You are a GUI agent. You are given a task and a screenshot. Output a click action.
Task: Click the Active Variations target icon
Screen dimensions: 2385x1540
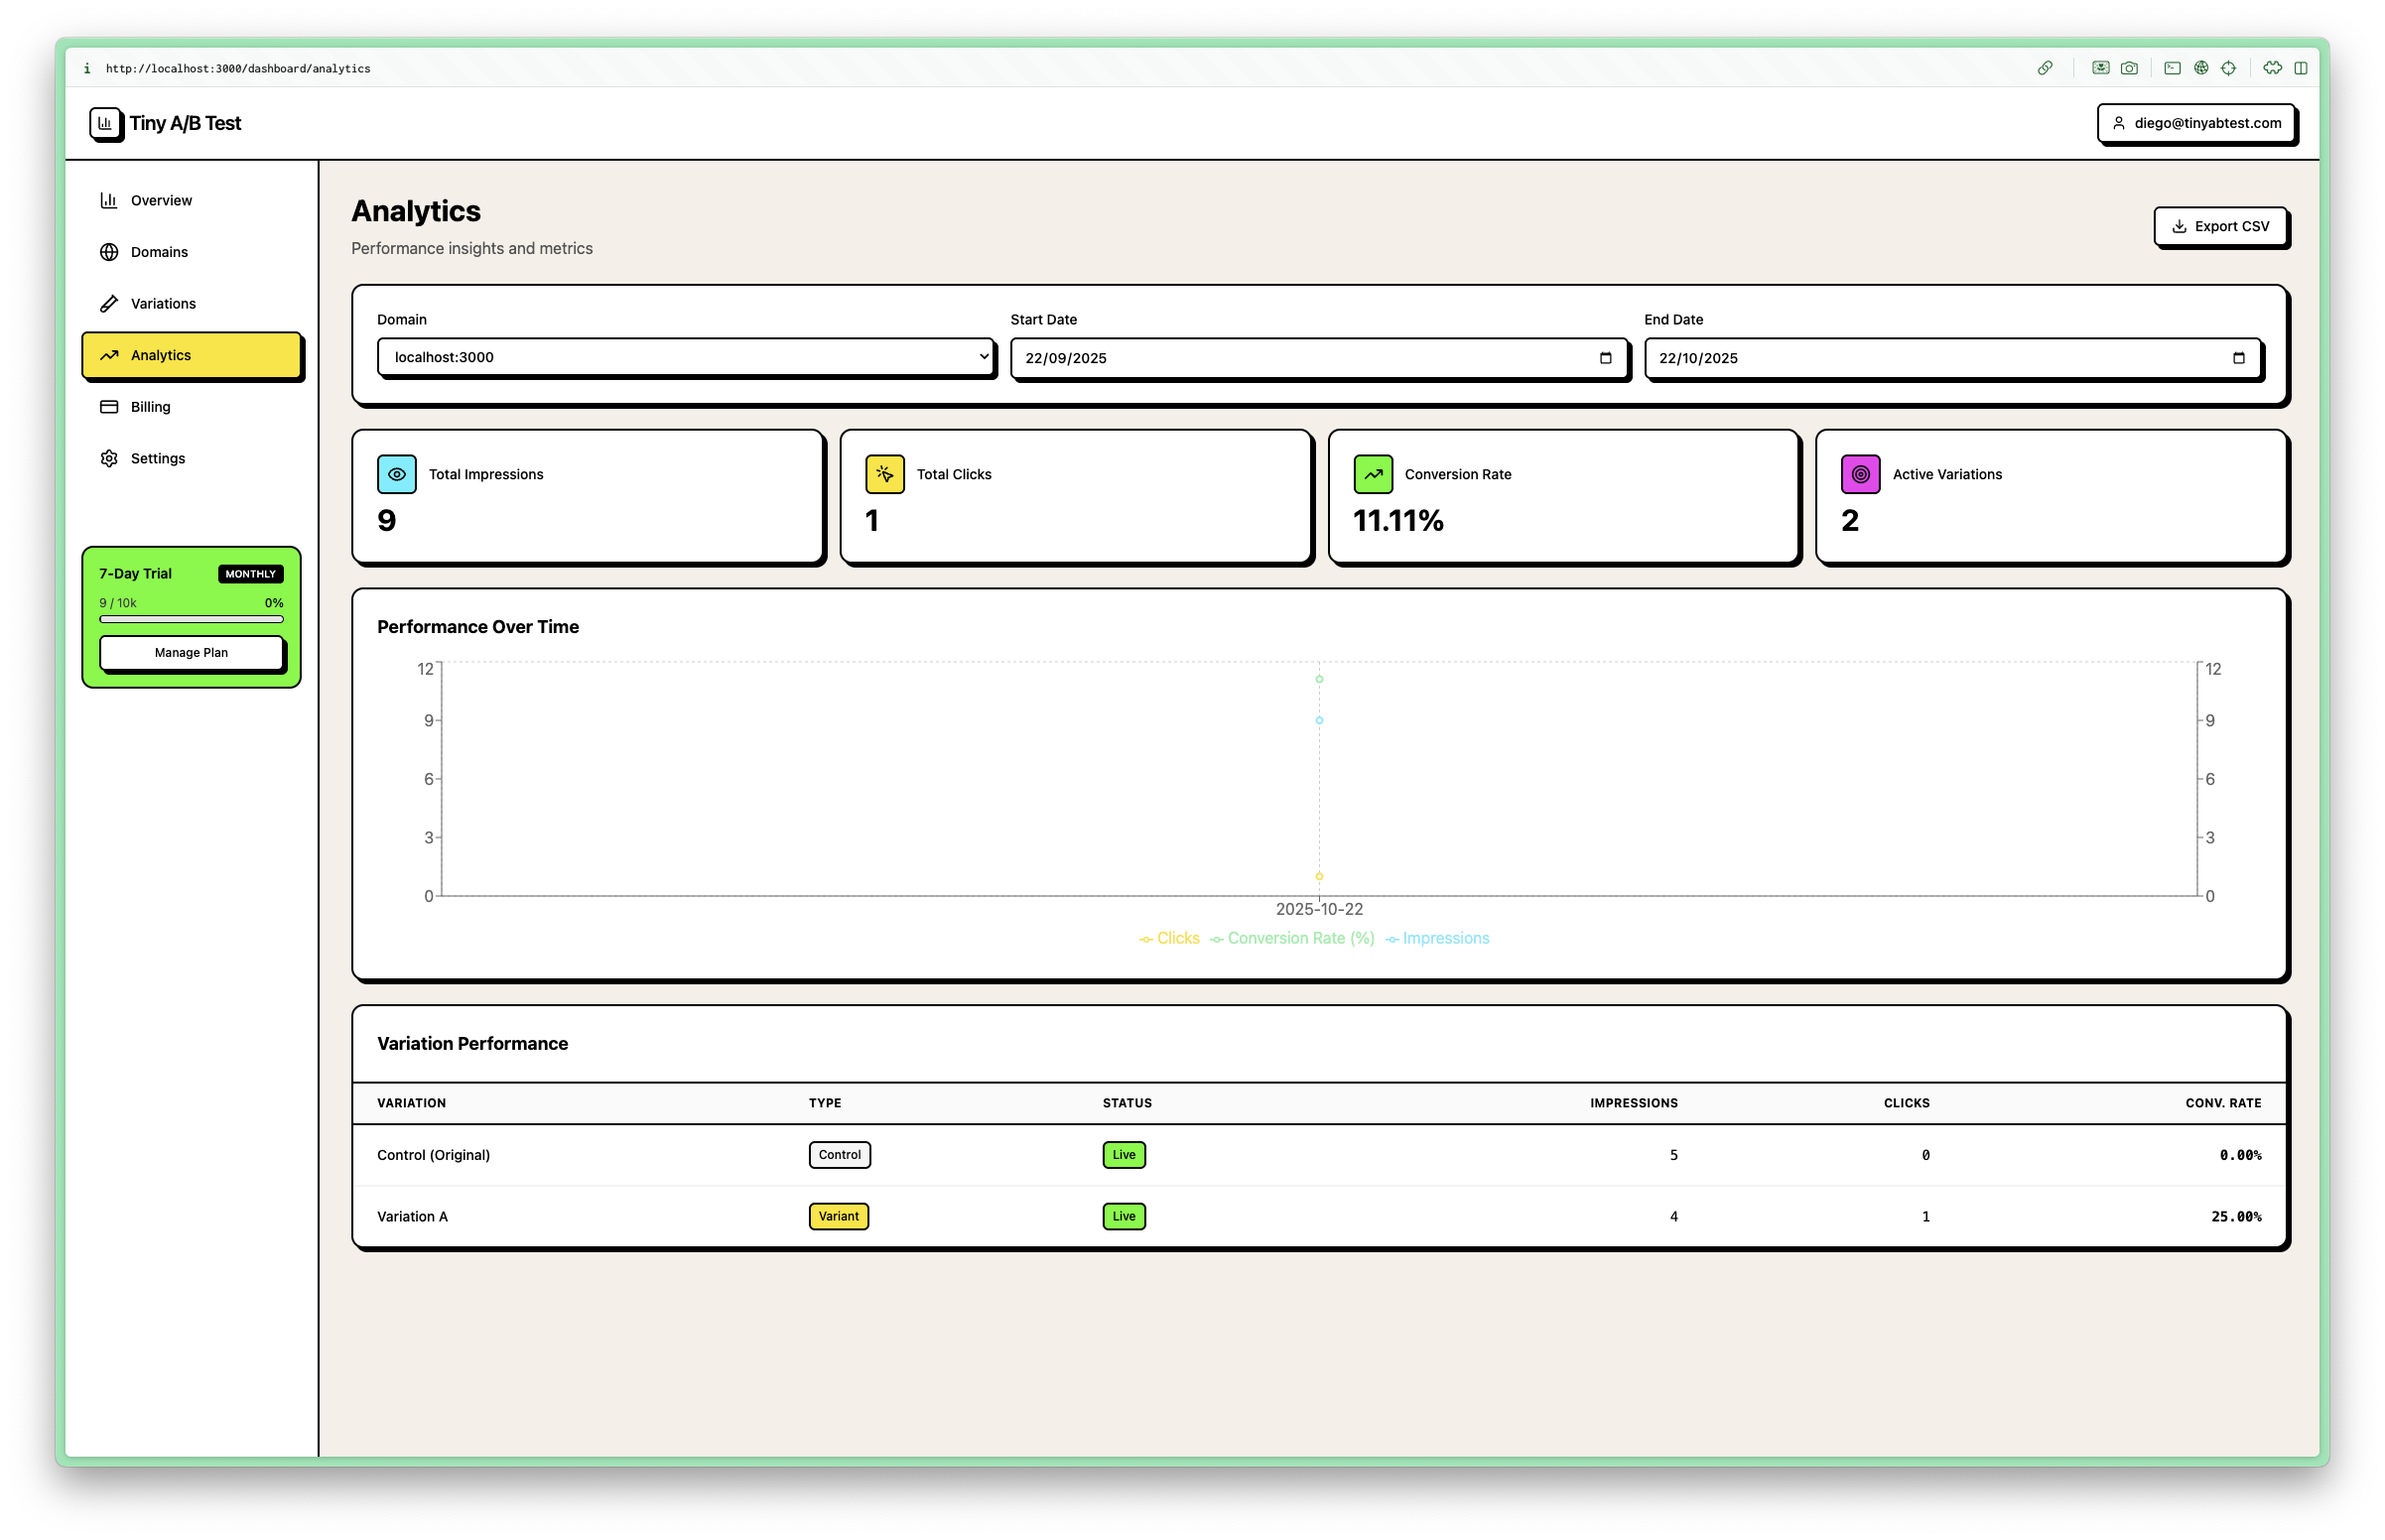click(x=1860, y=474)
